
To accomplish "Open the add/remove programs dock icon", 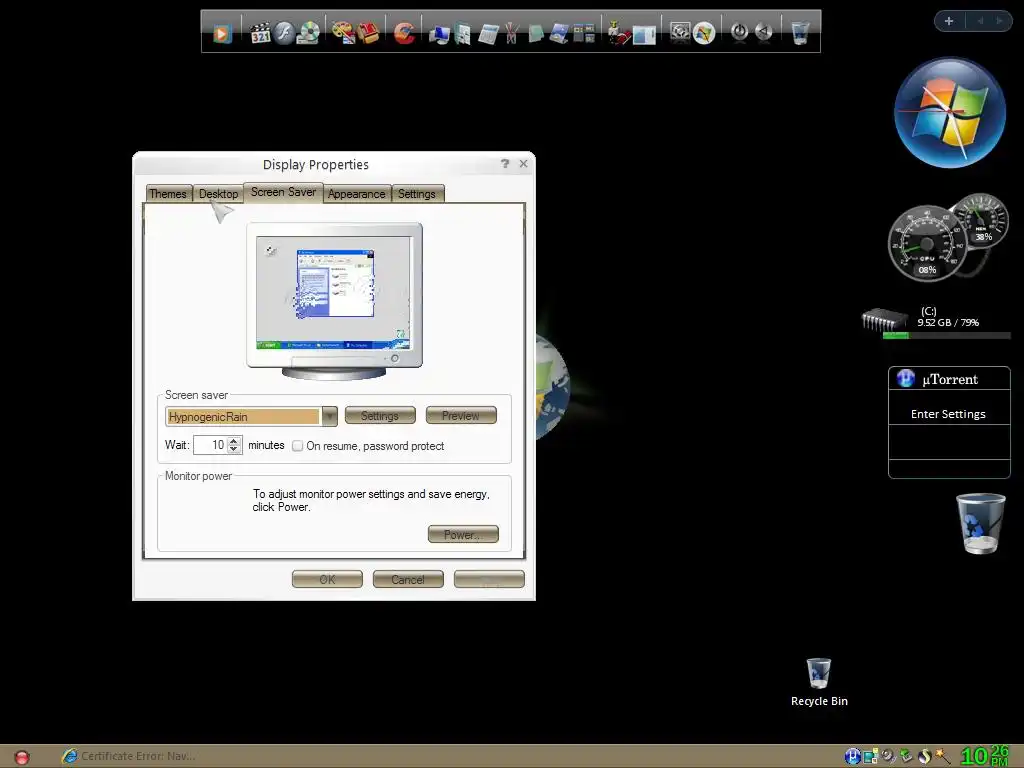I will [x=618, y=33].
